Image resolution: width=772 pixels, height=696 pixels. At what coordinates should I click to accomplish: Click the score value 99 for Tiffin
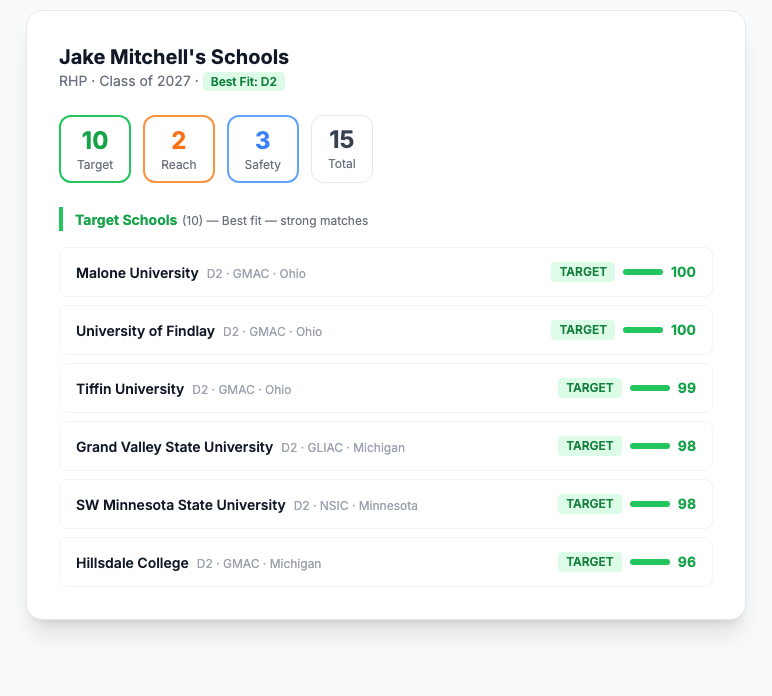(x=687, y=388)
